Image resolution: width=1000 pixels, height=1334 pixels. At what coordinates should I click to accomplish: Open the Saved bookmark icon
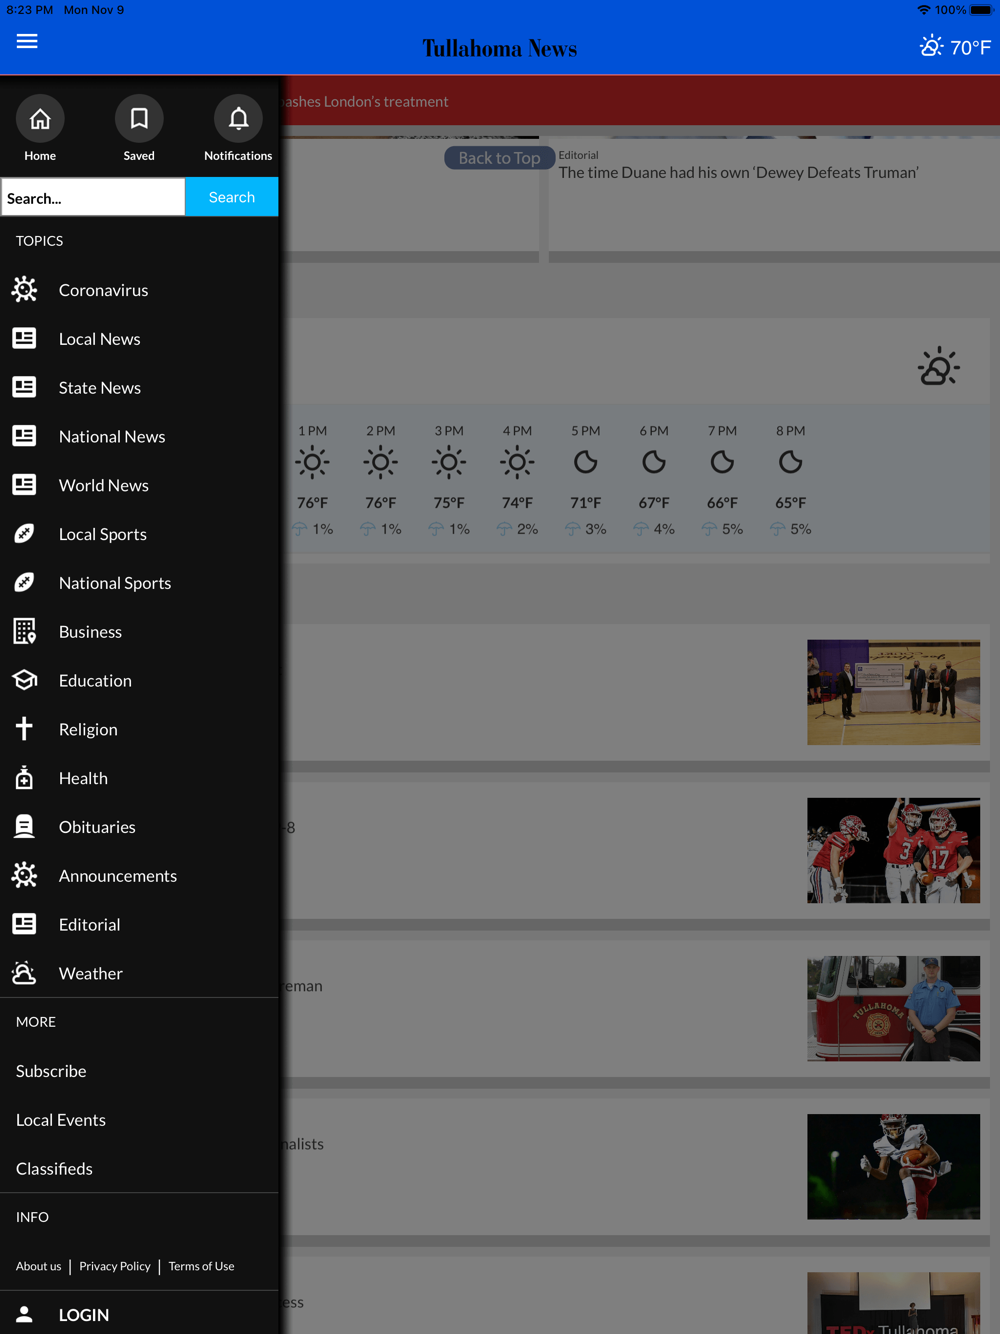click(139, 119)
